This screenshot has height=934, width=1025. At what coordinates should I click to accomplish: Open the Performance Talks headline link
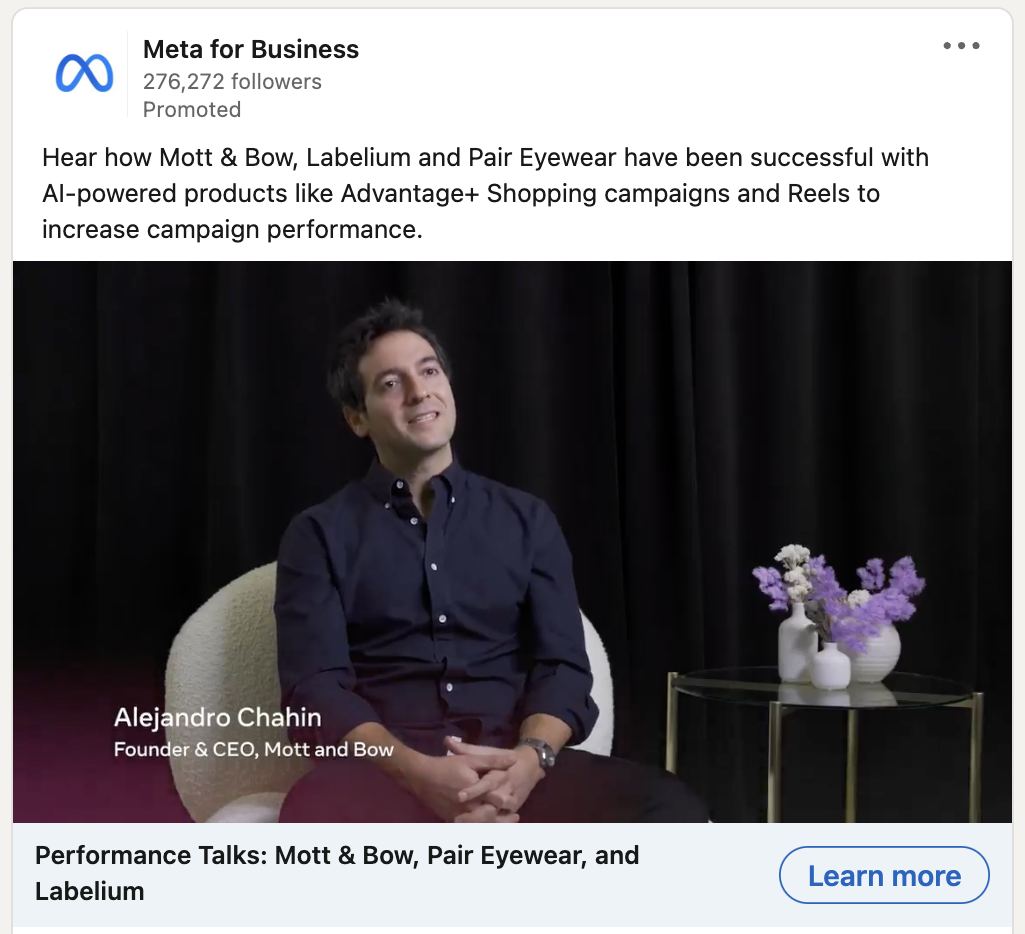pos(337,873)
